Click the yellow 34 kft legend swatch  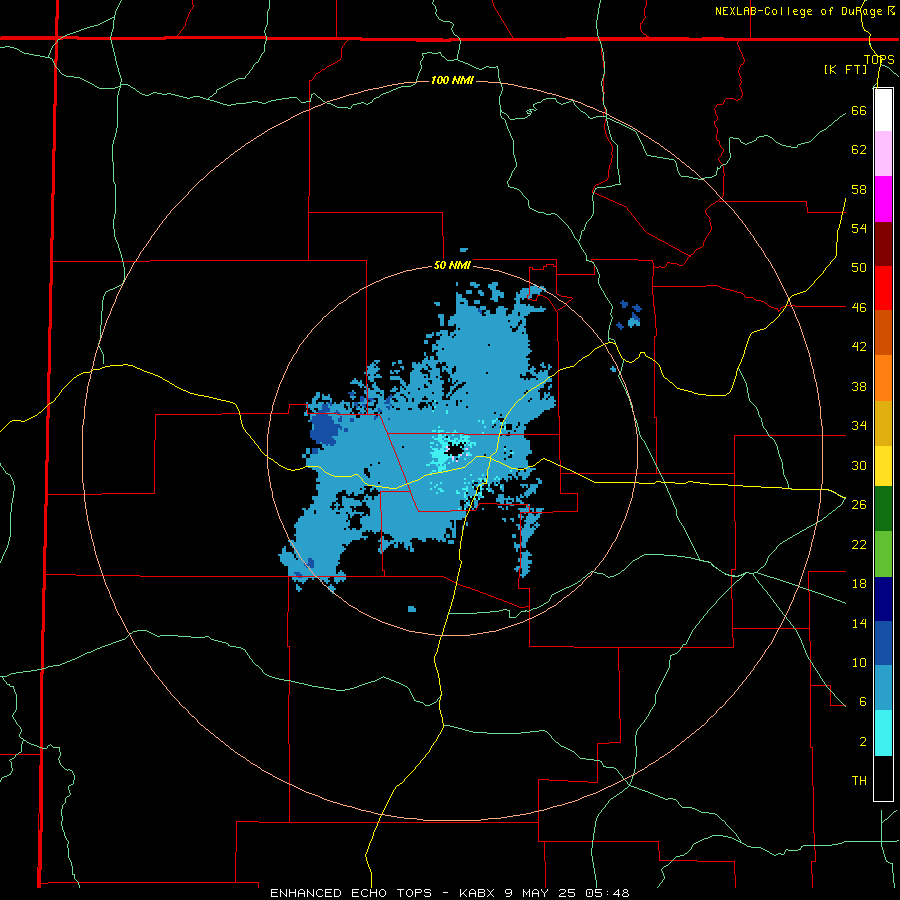883,466
